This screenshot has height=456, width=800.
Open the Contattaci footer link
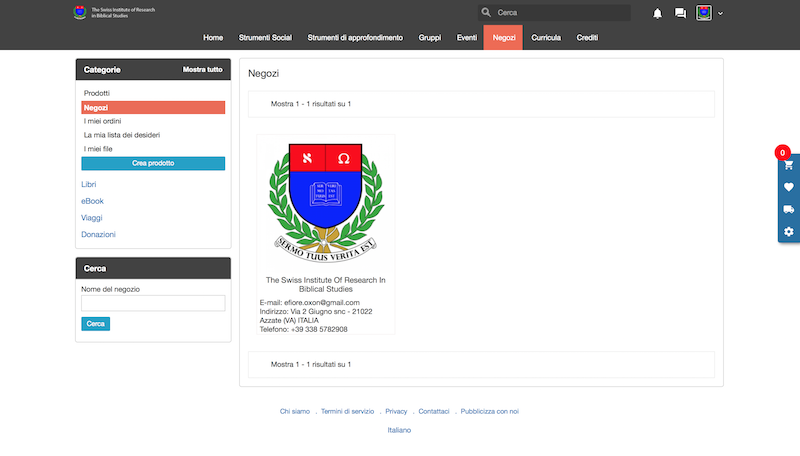[434, 412]
